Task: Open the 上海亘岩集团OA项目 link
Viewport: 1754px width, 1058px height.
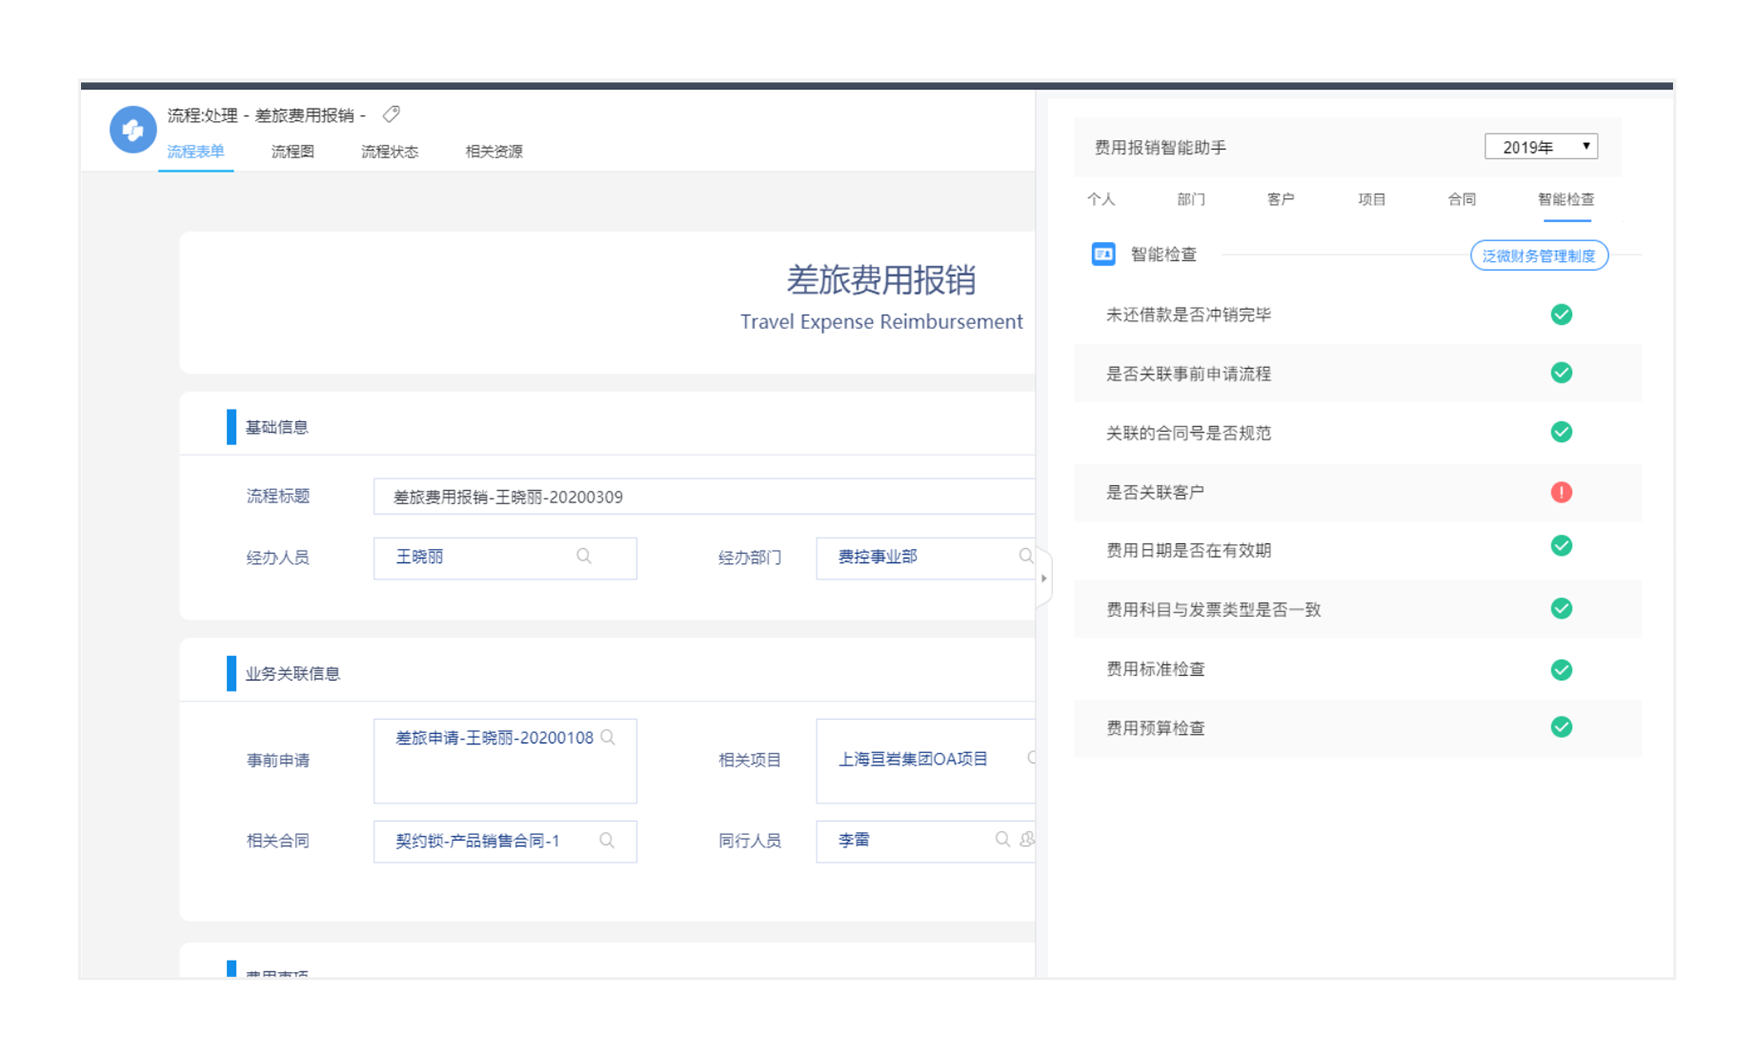Action: click(x=912, y=760)
